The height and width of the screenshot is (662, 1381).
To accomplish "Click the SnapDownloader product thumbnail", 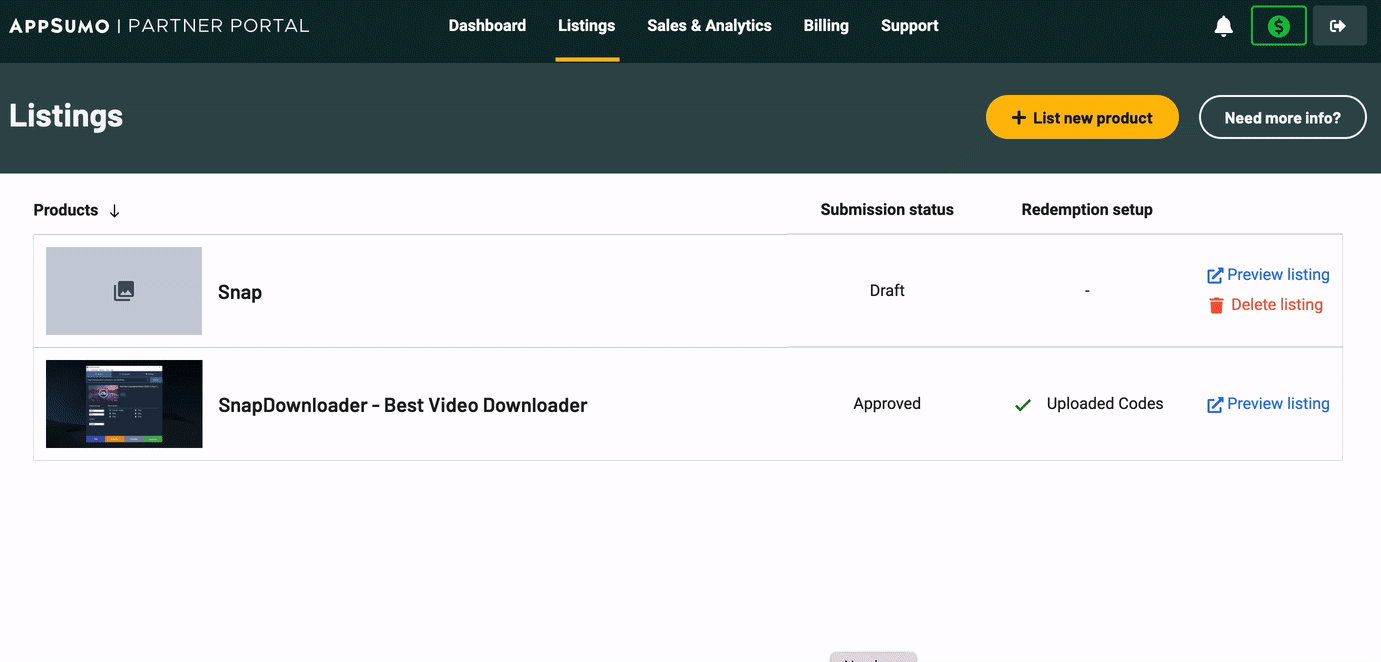I will click(124, 404).
